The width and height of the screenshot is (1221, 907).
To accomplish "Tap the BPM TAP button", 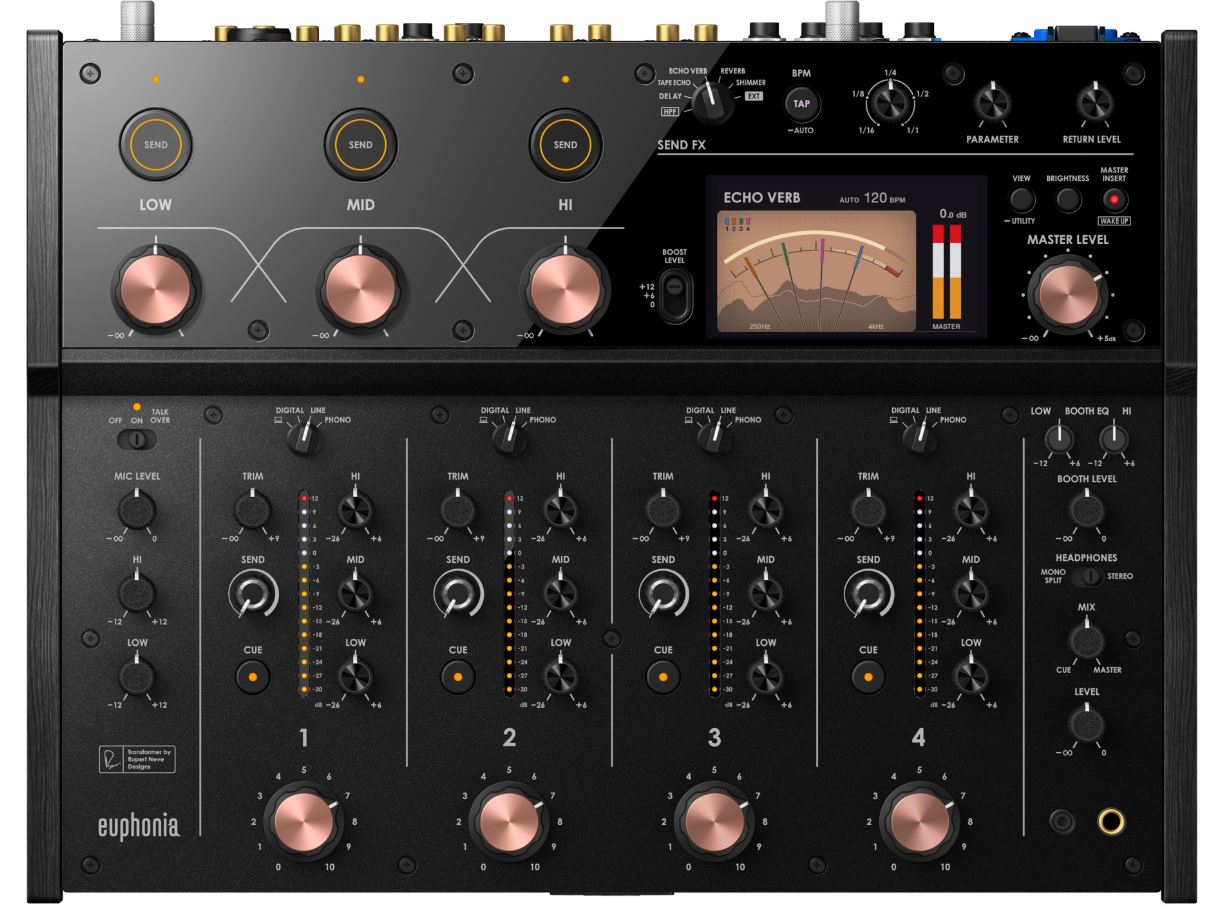I will 801,103.
